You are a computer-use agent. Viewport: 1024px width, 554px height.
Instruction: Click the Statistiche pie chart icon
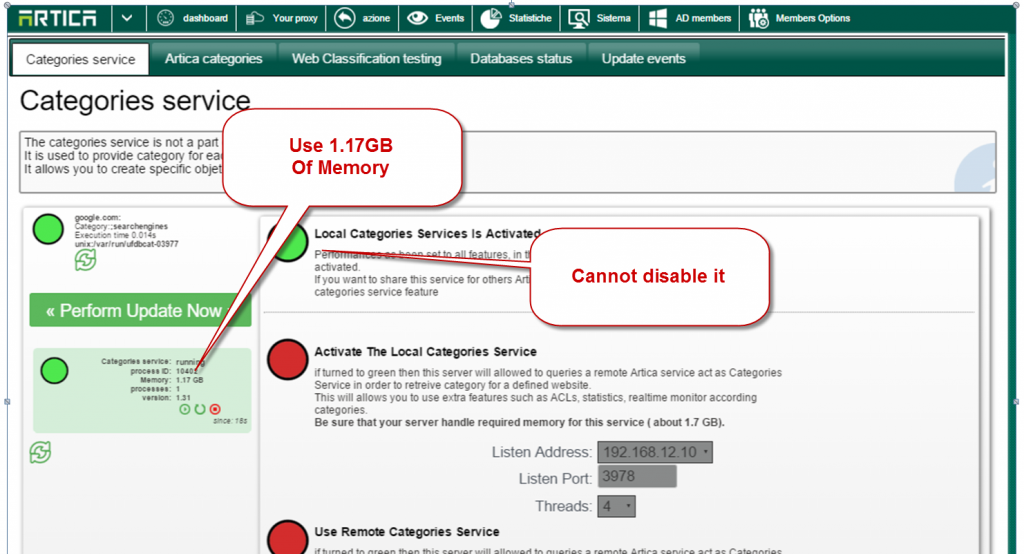491,18
